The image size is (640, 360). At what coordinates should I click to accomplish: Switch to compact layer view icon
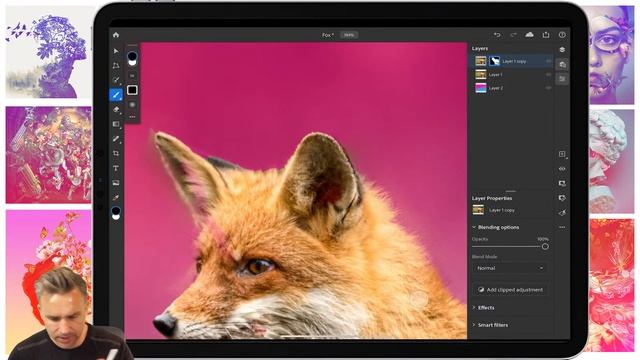point(562,50)
